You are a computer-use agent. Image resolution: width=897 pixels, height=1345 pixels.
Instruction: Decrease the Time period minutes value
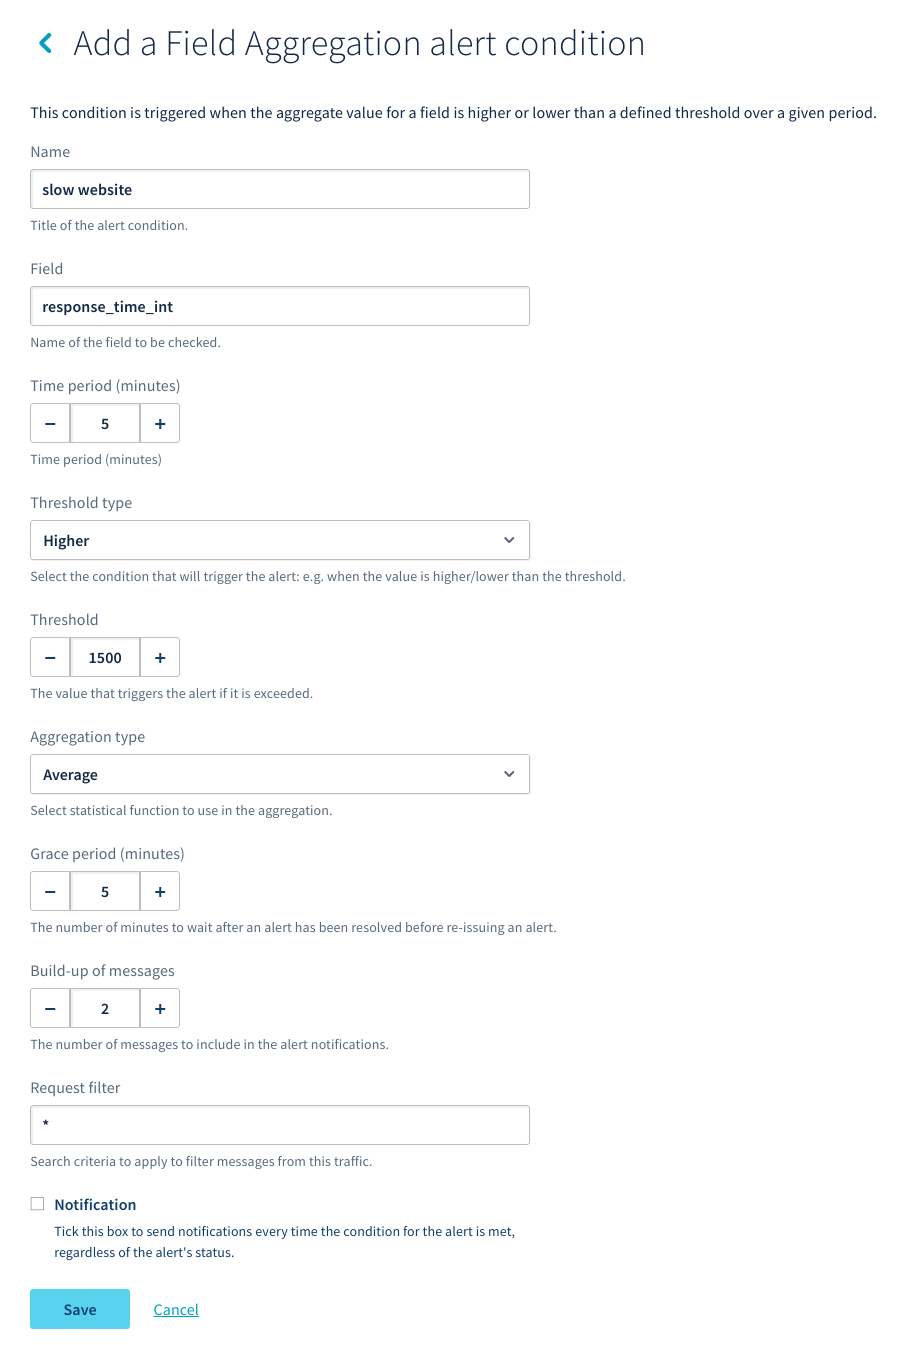[50, 424]
